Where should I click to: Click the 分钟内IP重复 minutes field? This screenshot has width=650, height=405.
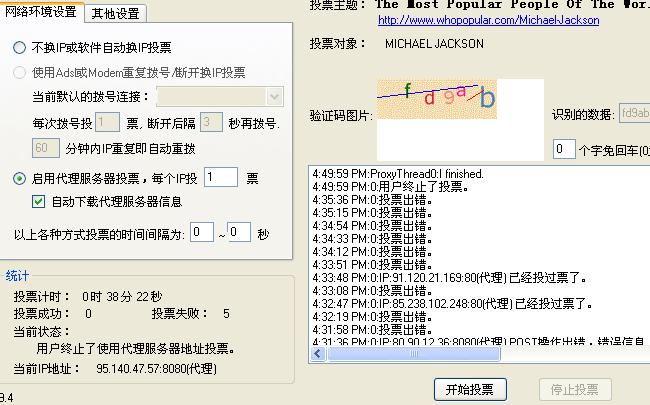tap(46, 148)
